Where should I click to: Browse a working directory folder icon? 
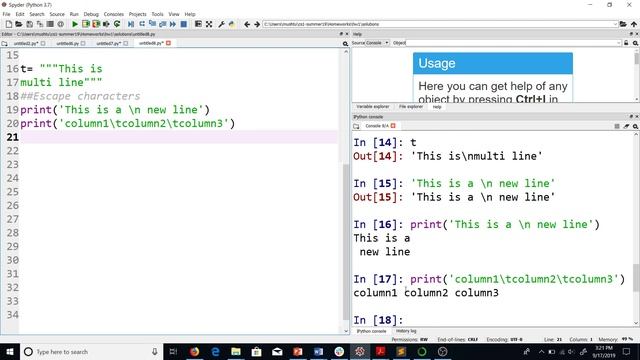coord(623,24)
